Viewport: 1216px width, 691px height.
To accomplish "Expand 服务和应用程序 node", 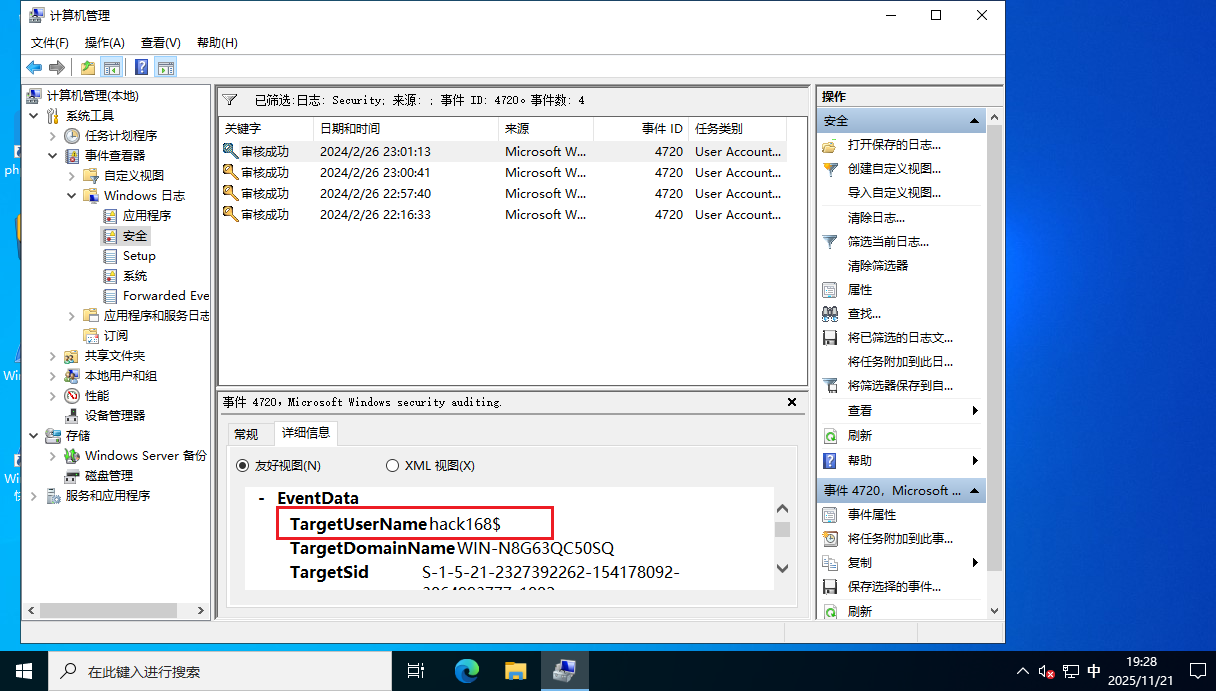I will pyautogui.click(x=34, y=496).
